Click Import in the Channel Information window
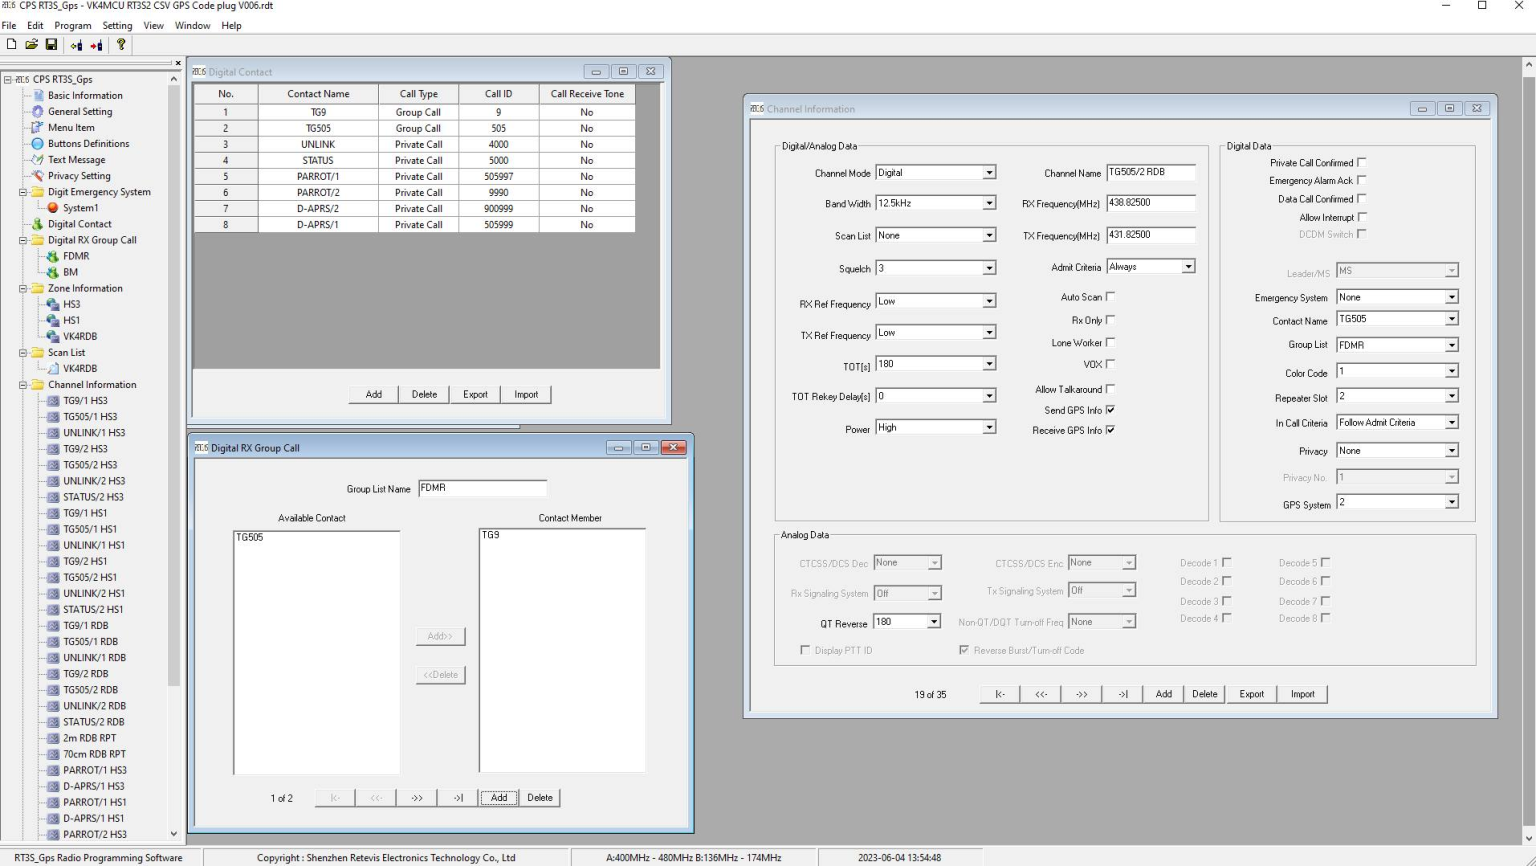1536x866 pixels. pos(1303,693)
